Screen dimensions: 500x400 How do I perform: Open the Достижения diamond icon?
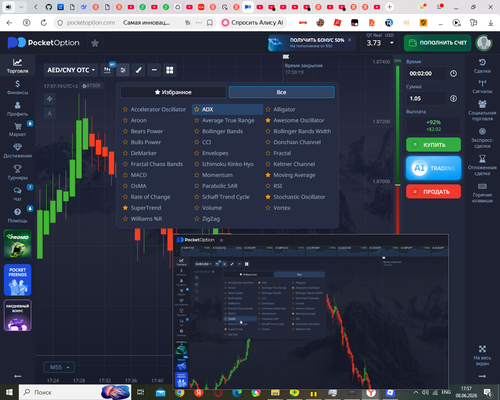point(17,150)
